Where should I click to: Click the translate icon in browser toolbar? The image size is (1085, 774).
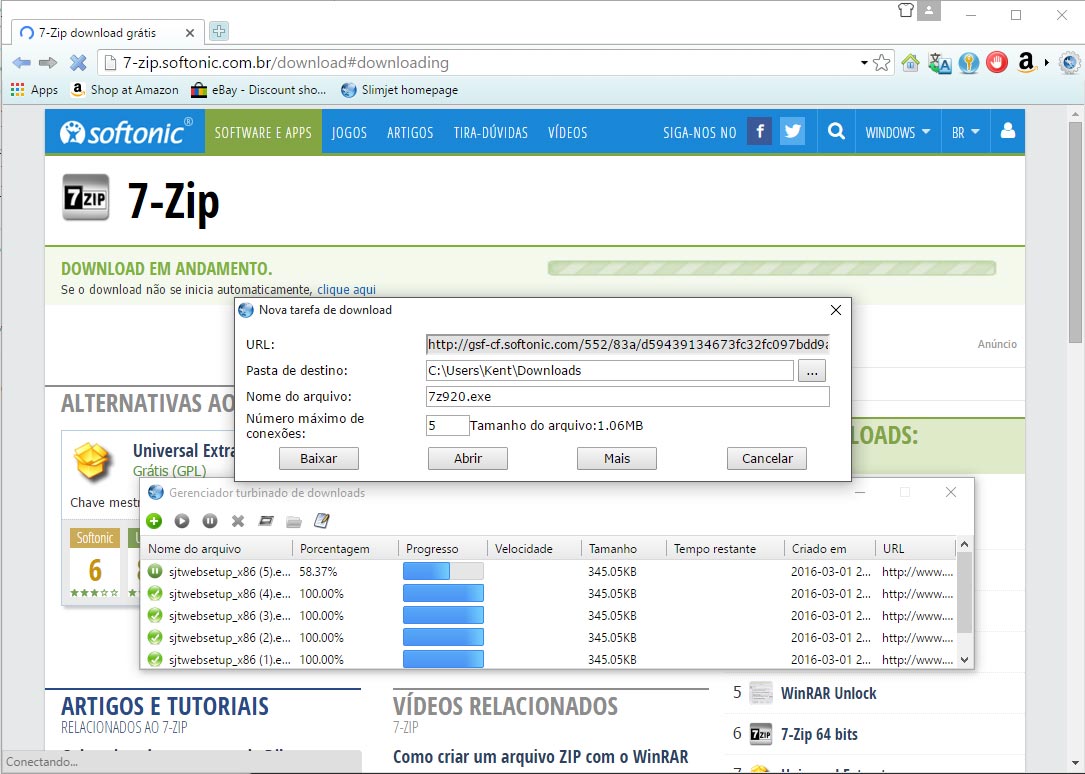coord(940,63)
